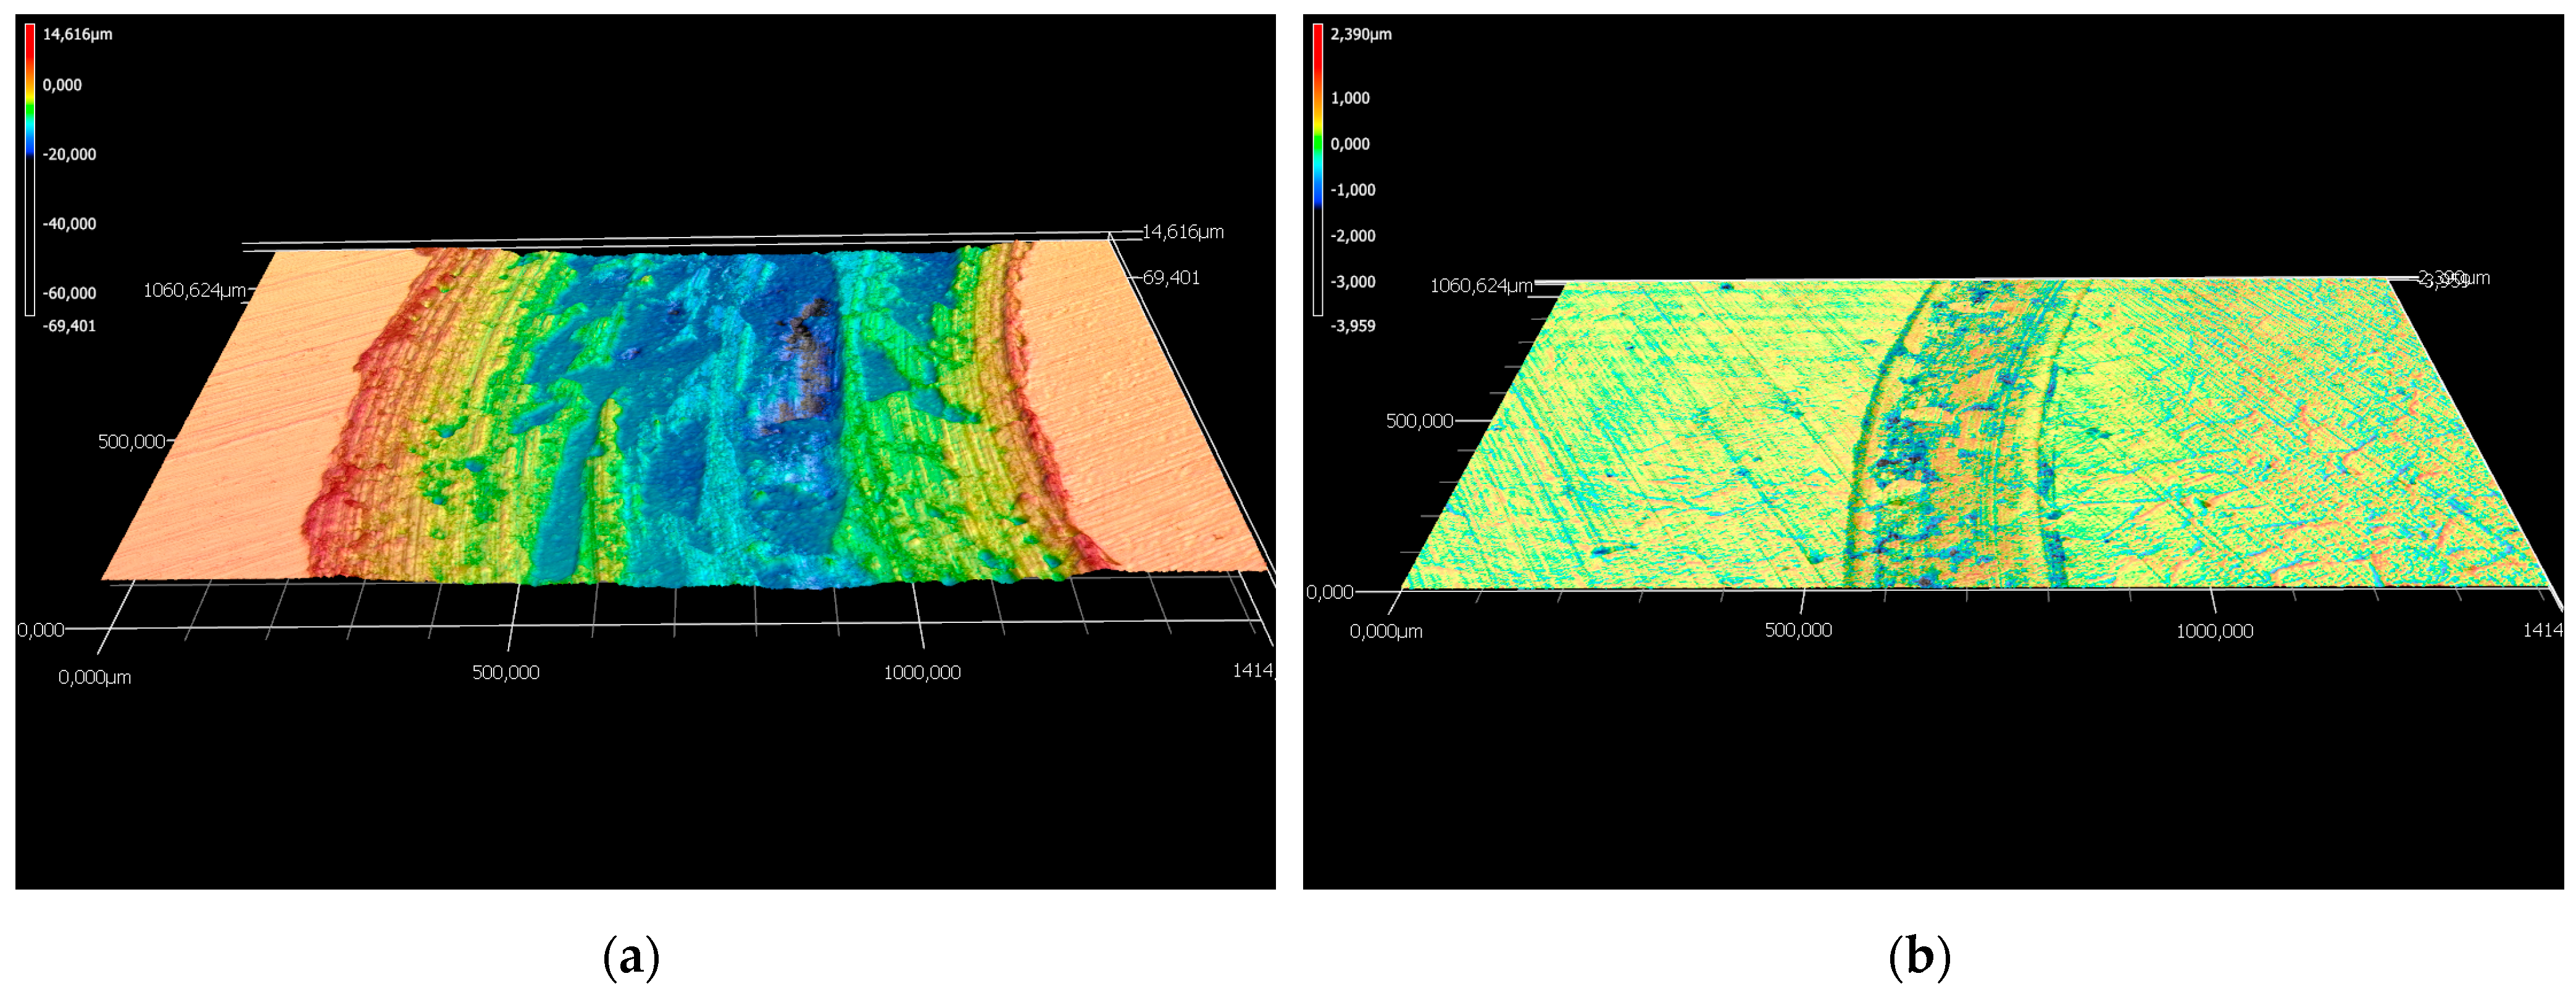Click the 0,000µm x-axis origin label of left plot
Image resolution: width=2576 pixels, height=1005 pixels.
coord(94,677)
